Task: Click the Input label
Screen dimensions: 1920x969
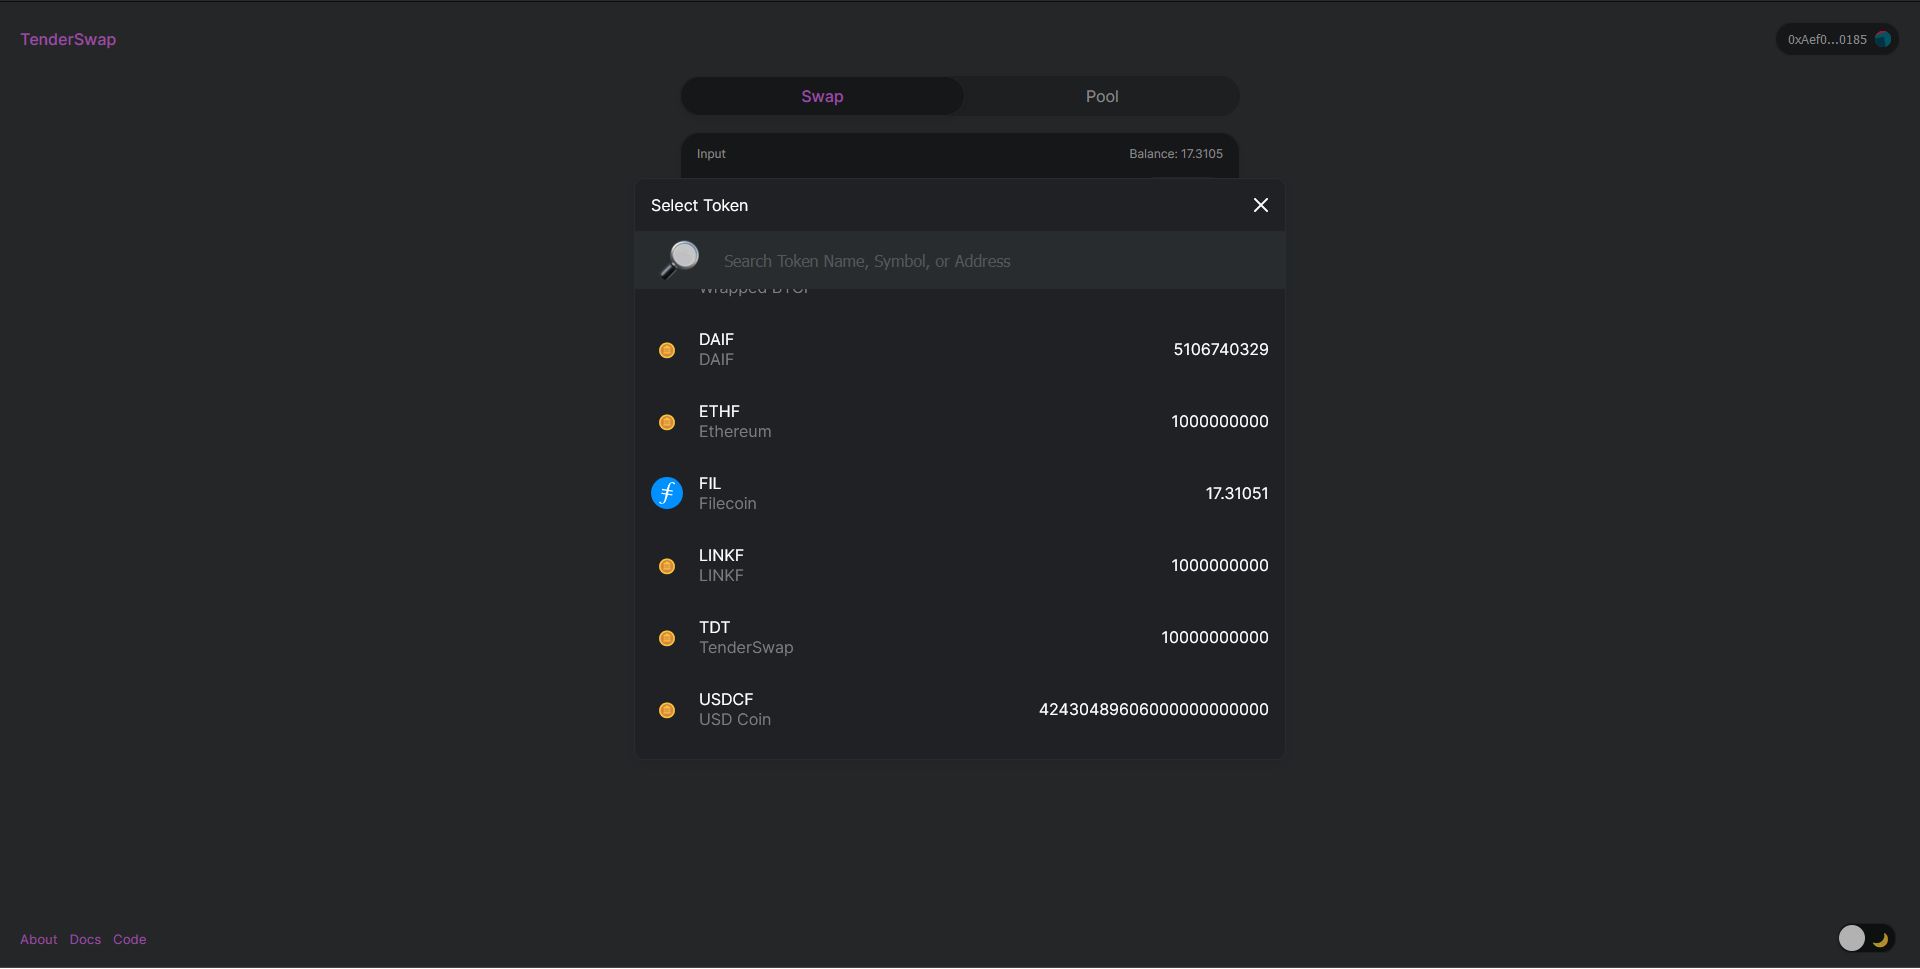Action: pos(711,154)
